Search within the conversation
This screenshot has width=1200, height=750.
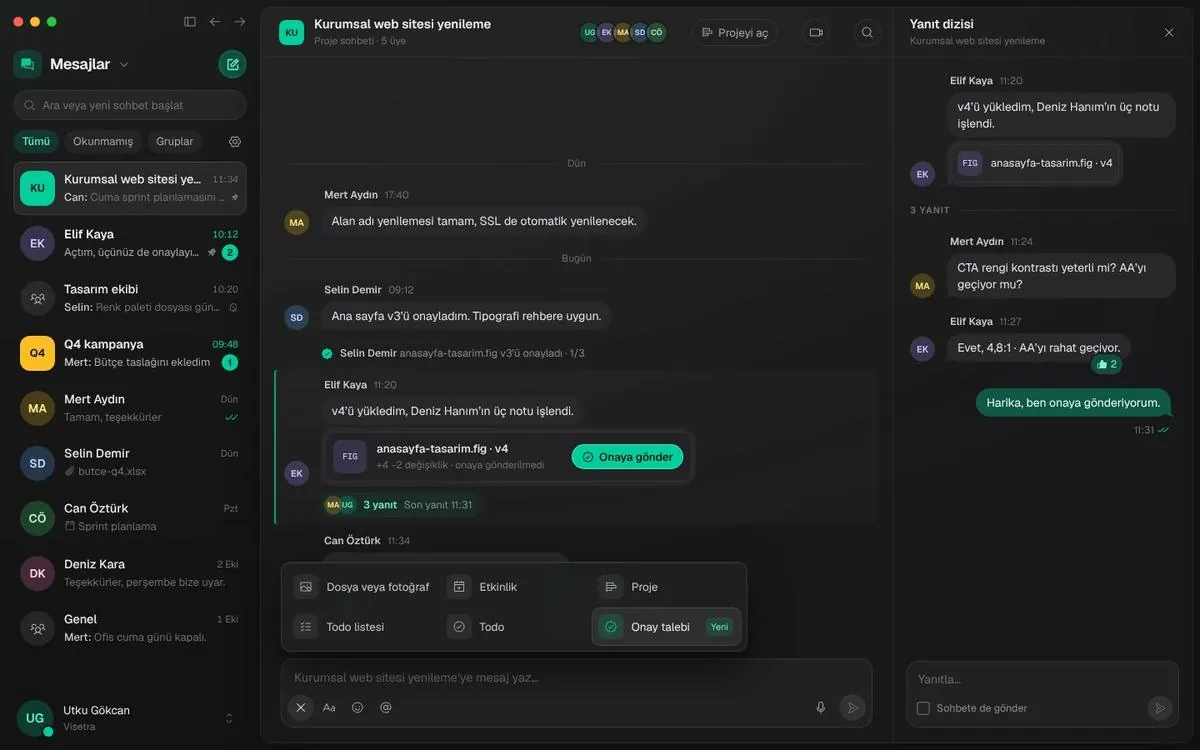[867, 32]
